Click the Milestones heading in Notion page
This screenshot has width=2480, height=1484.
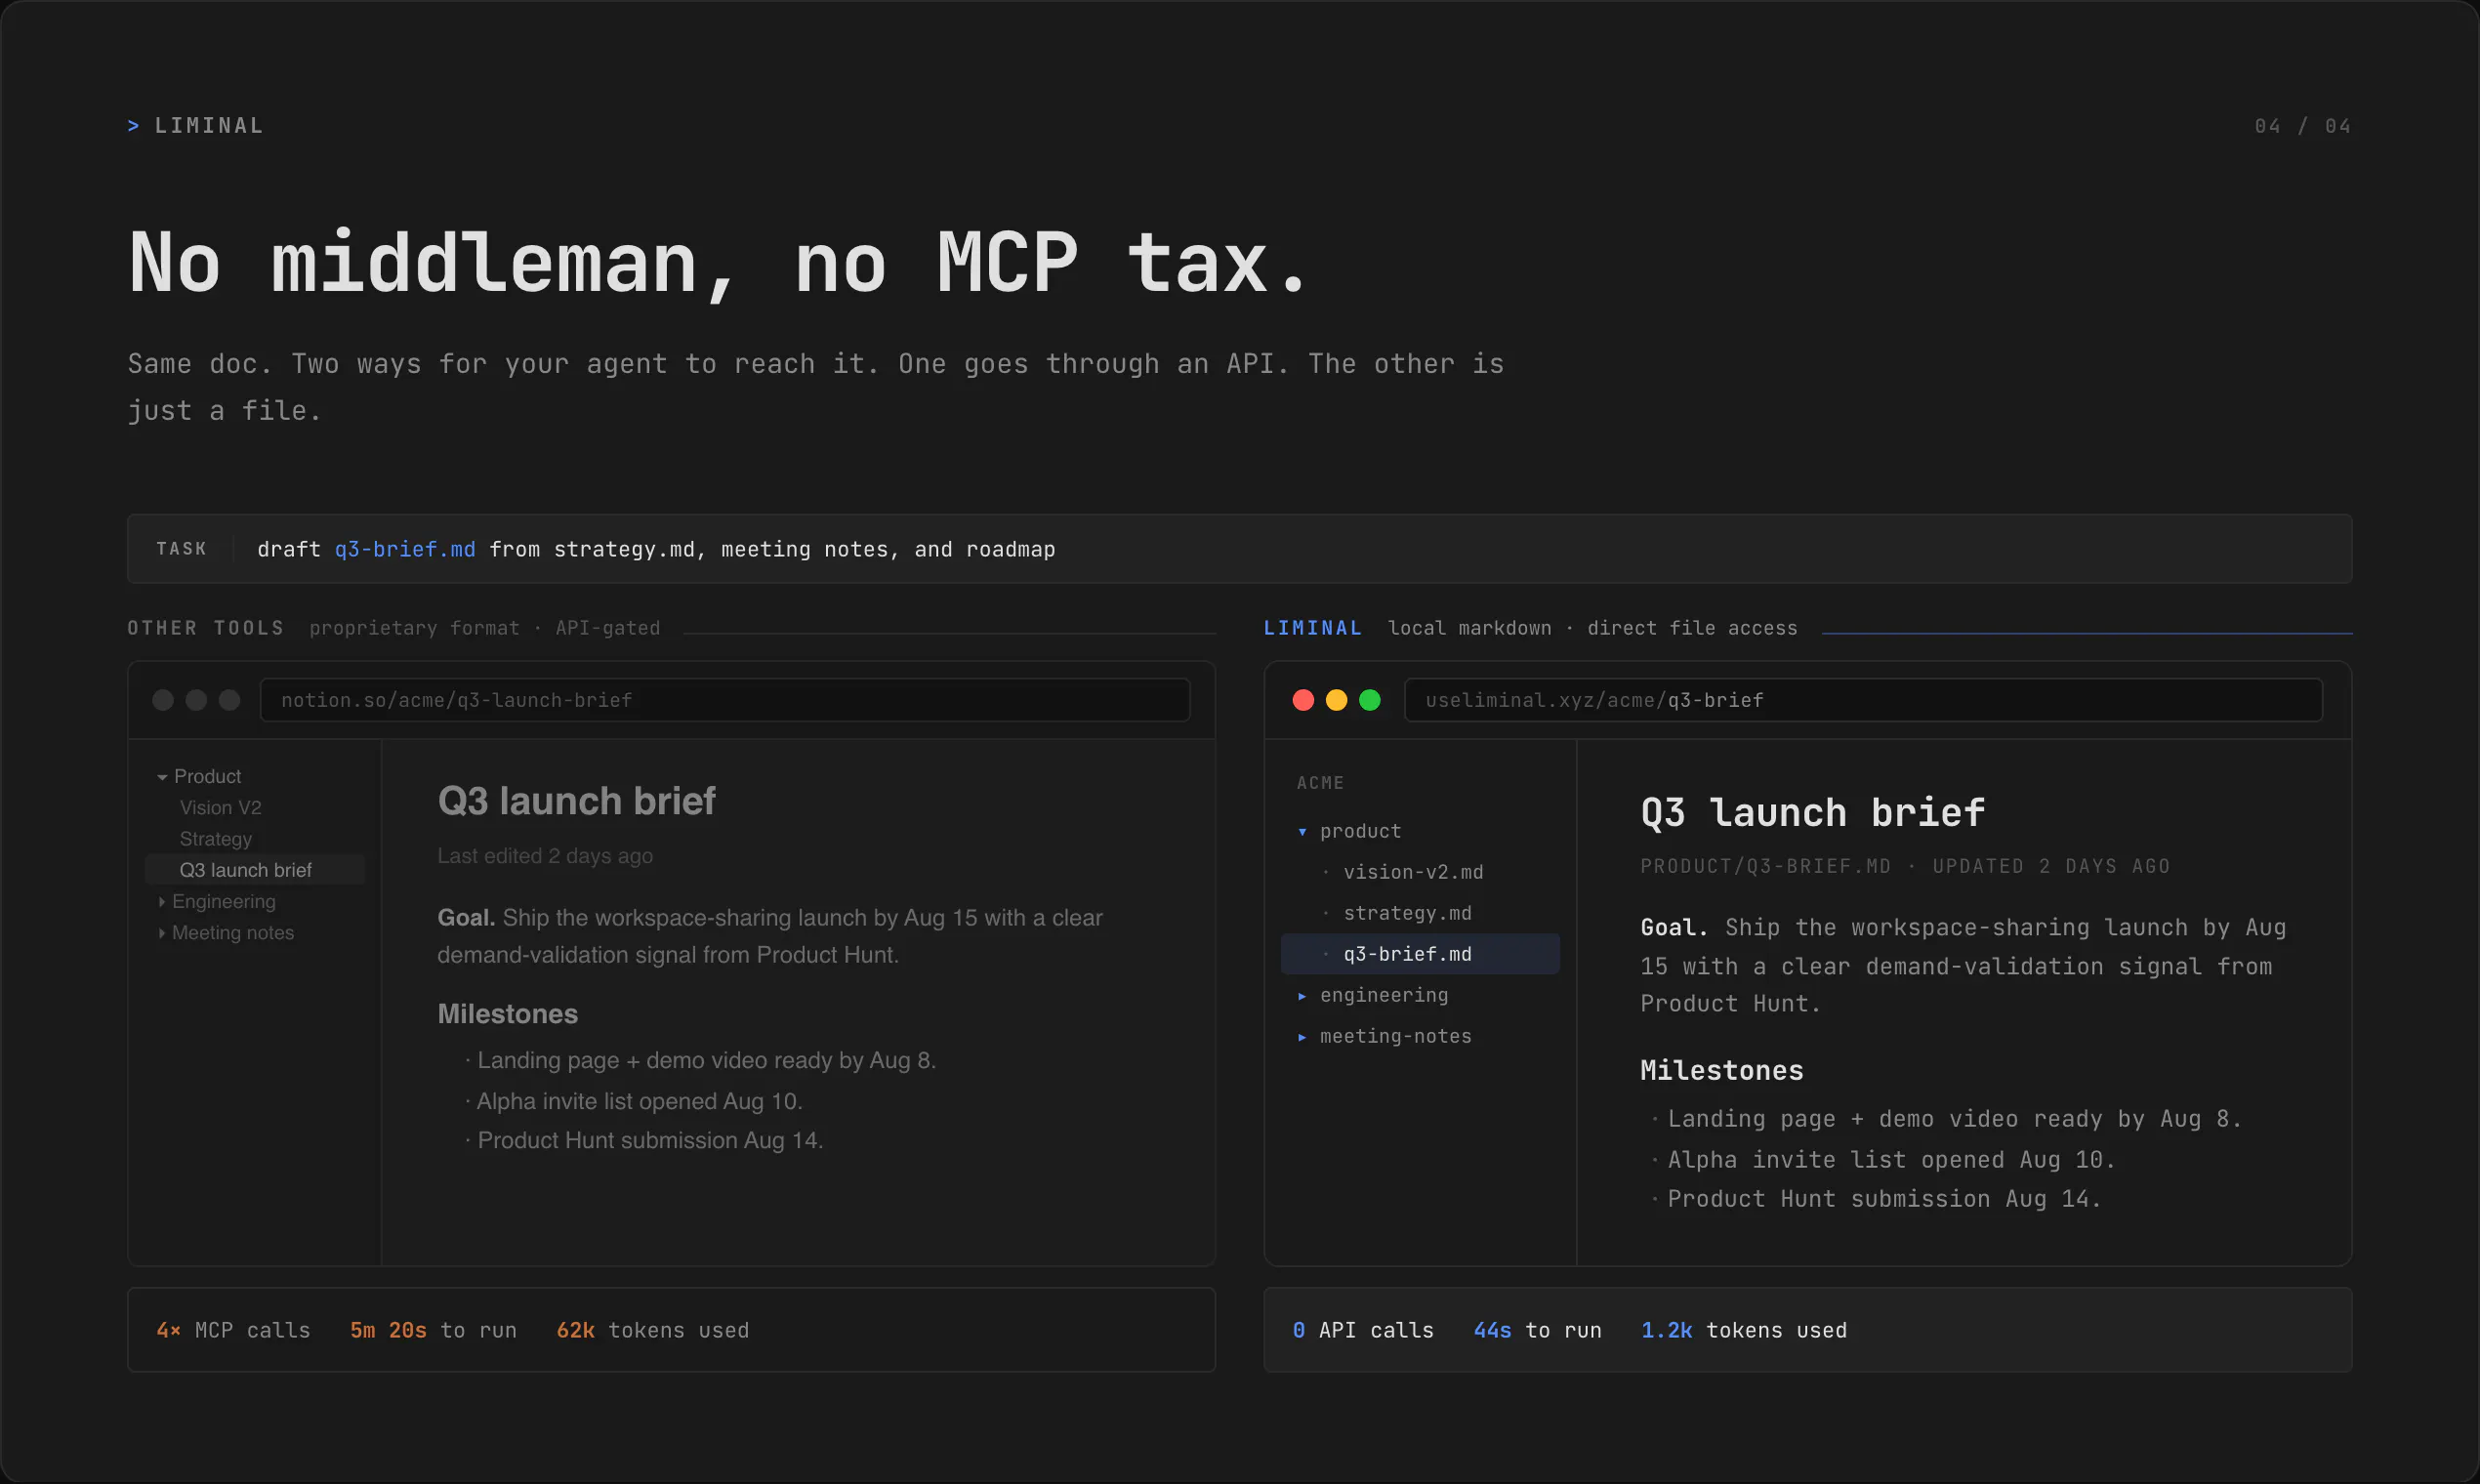coord(508,1014)
